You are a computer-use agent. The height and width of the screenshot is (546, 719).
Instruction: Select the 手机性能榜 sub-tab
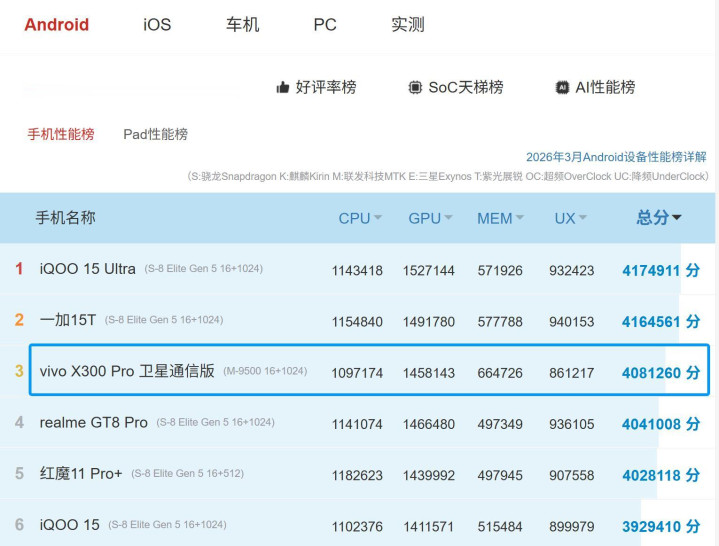tap(61, 134)
